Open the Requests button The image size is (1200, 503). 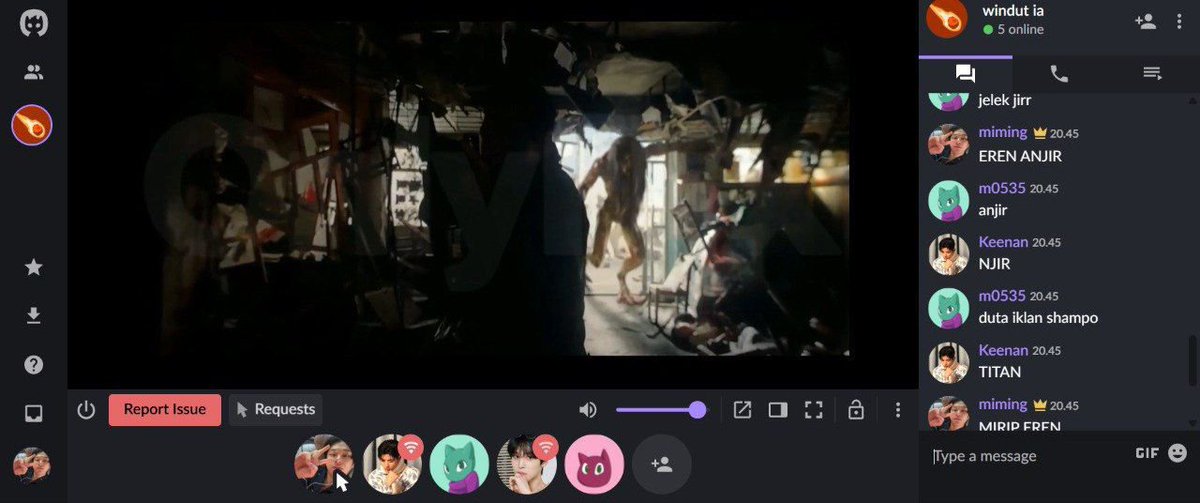pyautogui.click(x=276, y=409)
